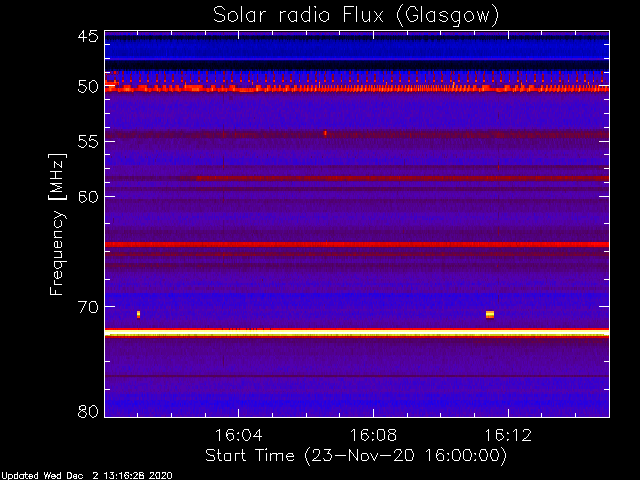Click the 16:12 time axis label
The width and height of the screenshot is (640, 480).
508,435
